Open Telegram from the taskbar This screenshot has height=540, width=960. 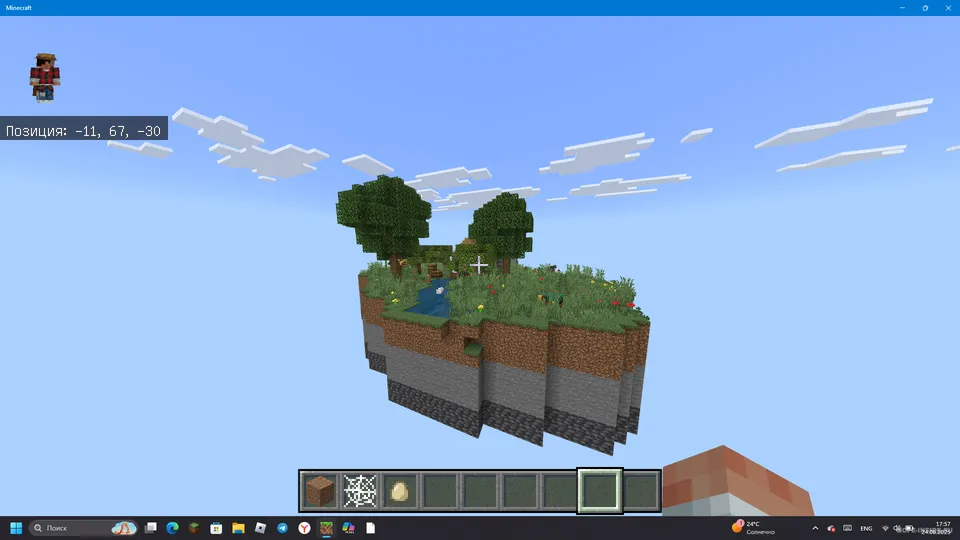click(x=282, y=528)
